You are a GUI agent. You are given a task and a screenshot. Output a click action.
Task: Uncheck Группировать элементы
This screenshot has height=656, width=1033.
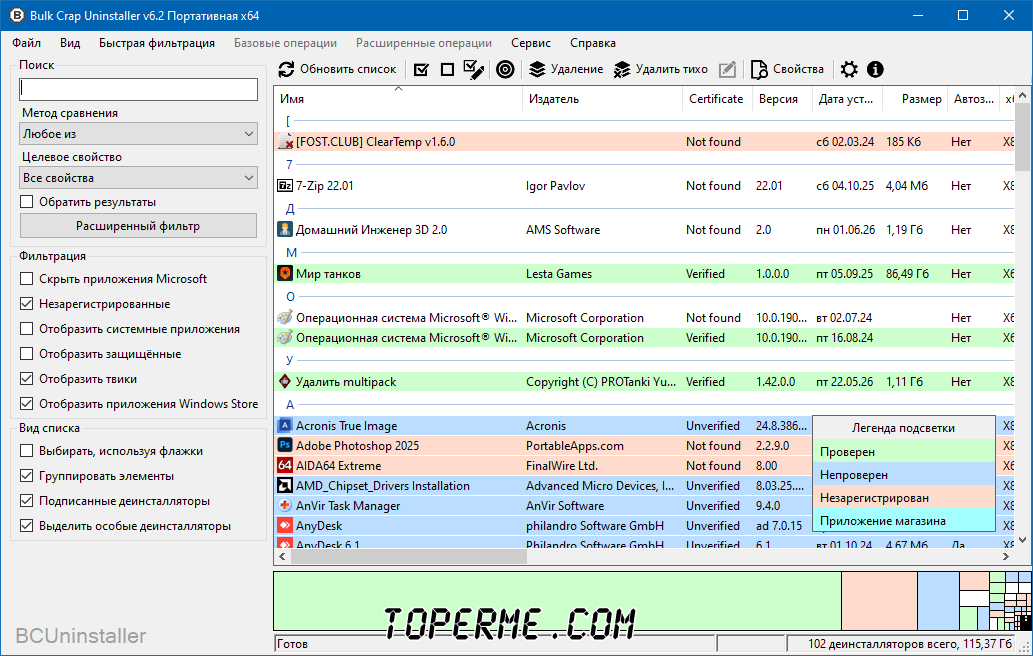pos(26,476)
